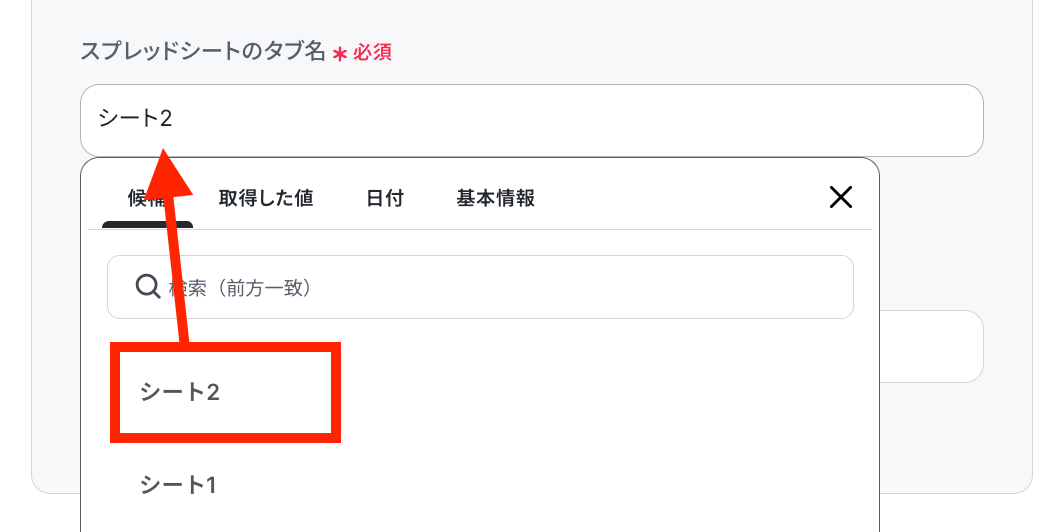The image size is (1056, 532).
Task: Go to the 基本情報 tab
Action: (x=495, y=198)
